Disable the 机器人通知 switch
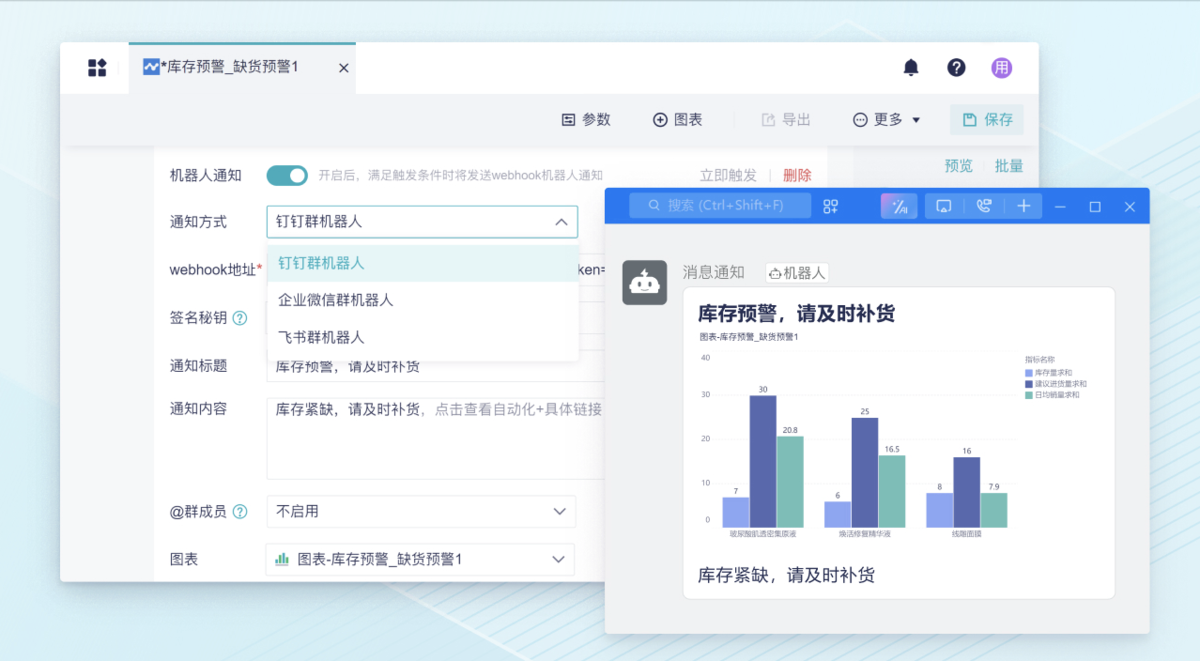 pos(287,174)
